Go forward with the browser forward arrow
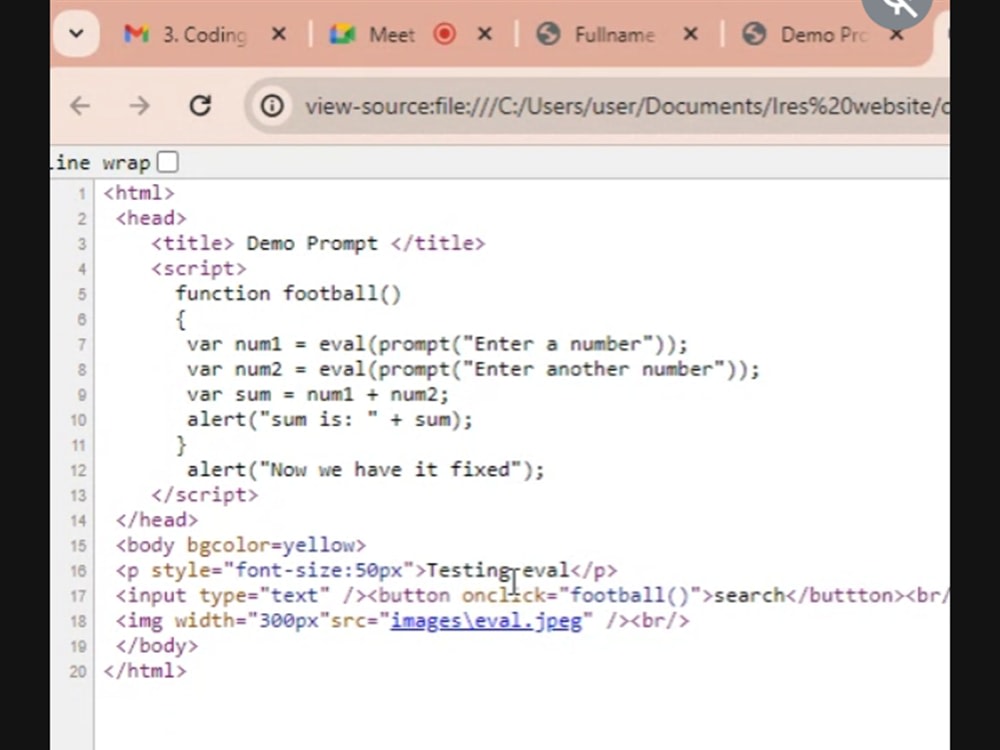The image size is (1000, 750). tap(140, 105)
